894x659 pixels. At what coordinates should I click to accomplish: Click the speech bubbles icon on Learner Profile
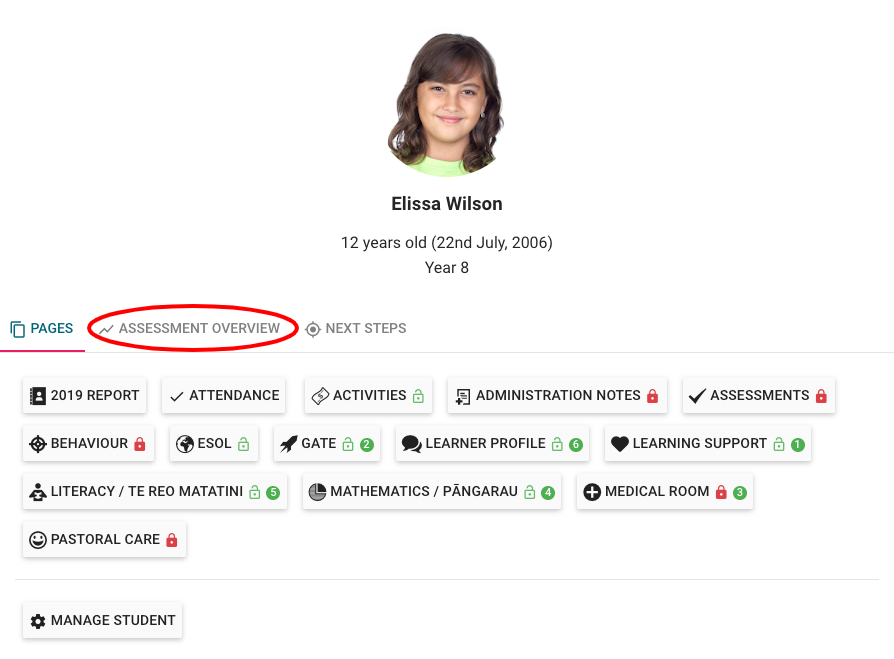point(411,444)
